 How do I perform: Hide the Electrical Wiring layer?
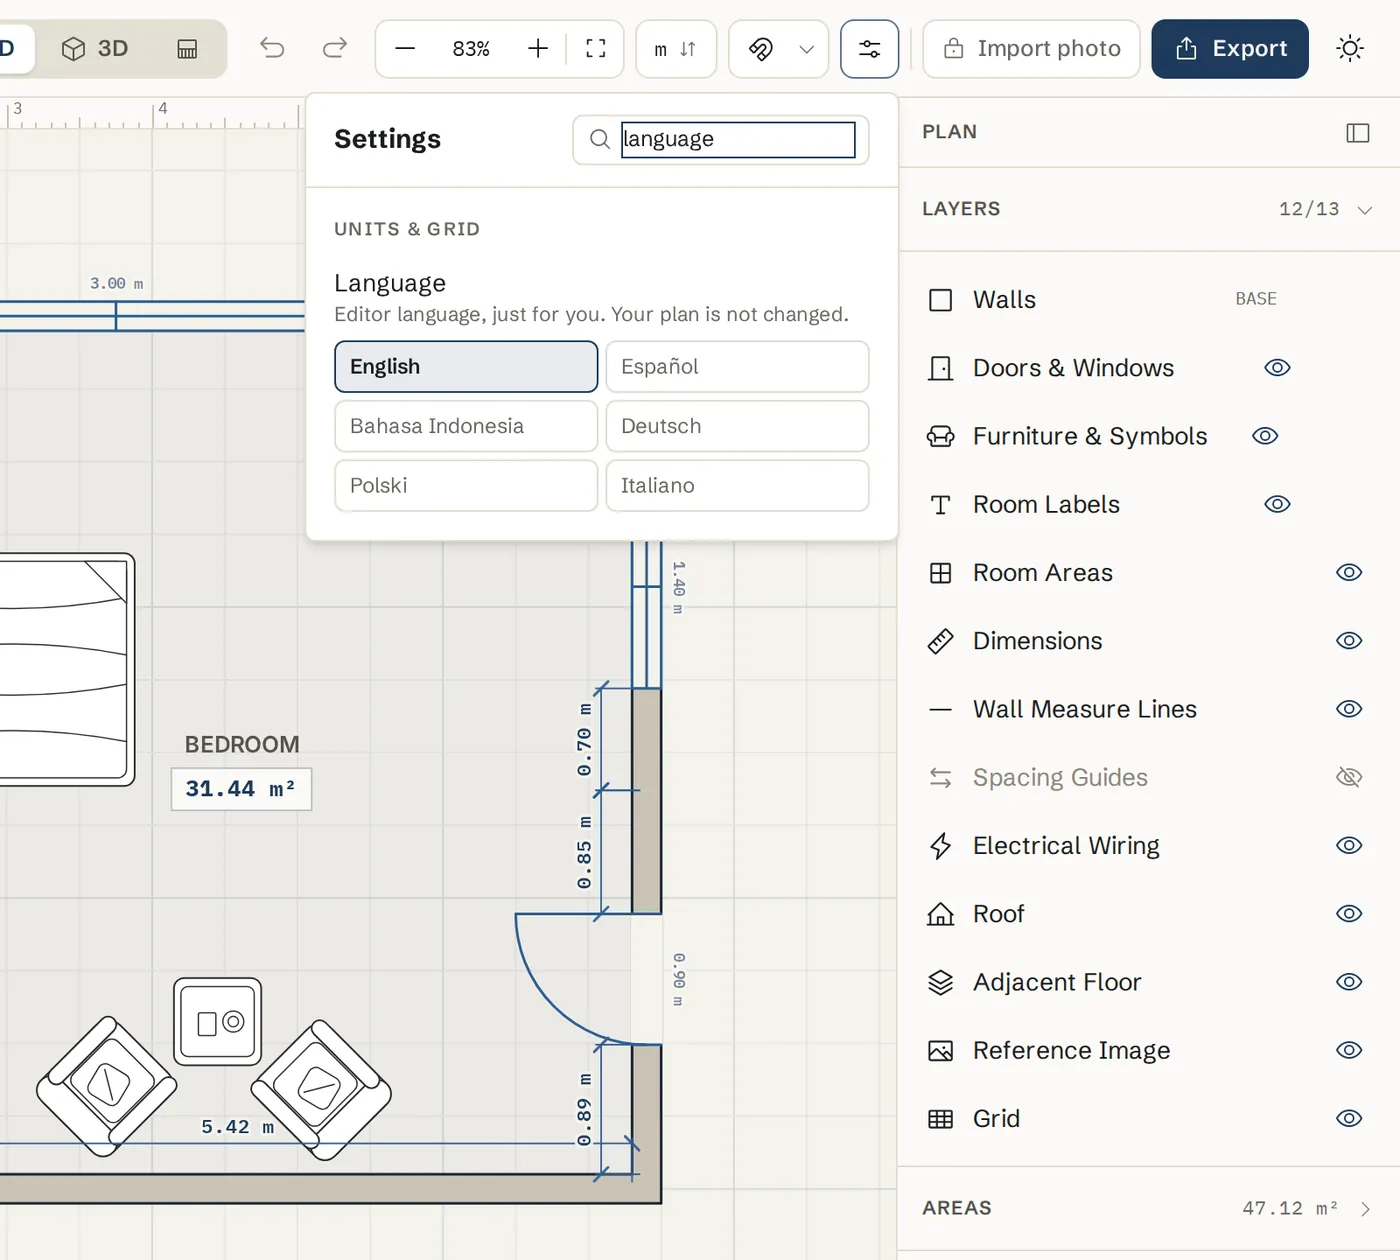pos(1349,846)
